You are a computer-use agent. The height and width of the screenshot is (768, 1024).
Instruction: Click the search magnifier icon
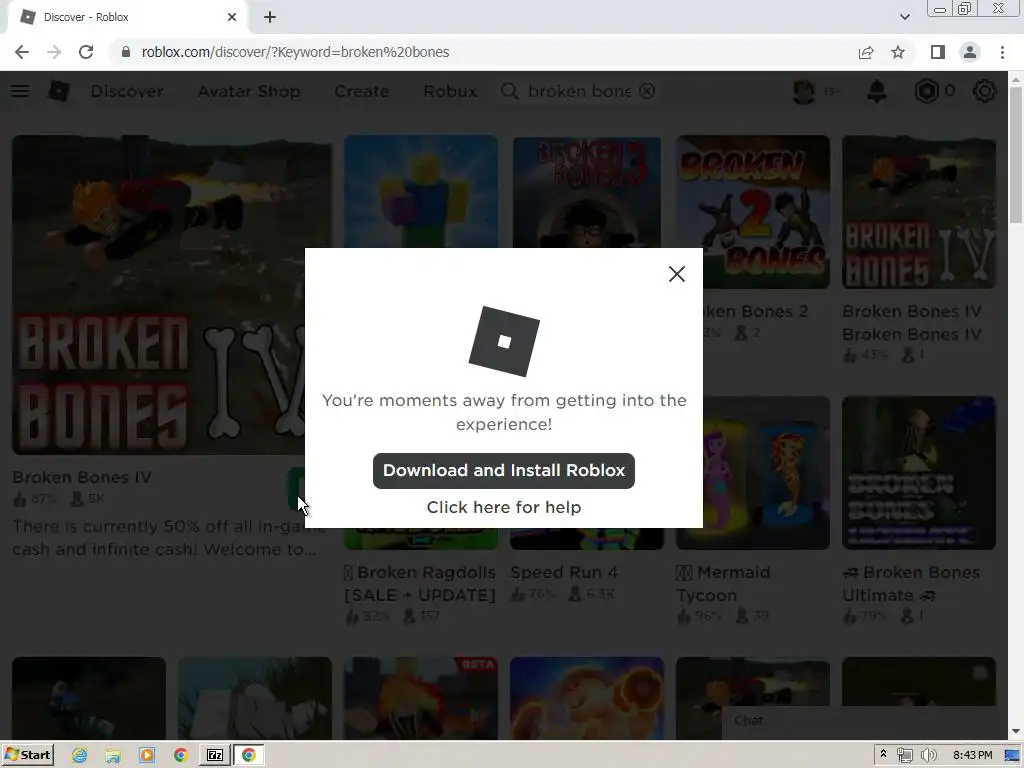(x=509, y=91)
